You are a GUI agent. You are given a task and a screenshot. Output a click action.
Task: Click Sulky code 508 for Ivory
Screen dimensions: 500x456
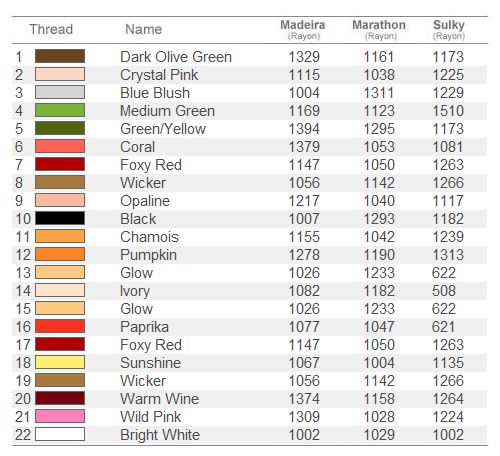pos(444,291)
